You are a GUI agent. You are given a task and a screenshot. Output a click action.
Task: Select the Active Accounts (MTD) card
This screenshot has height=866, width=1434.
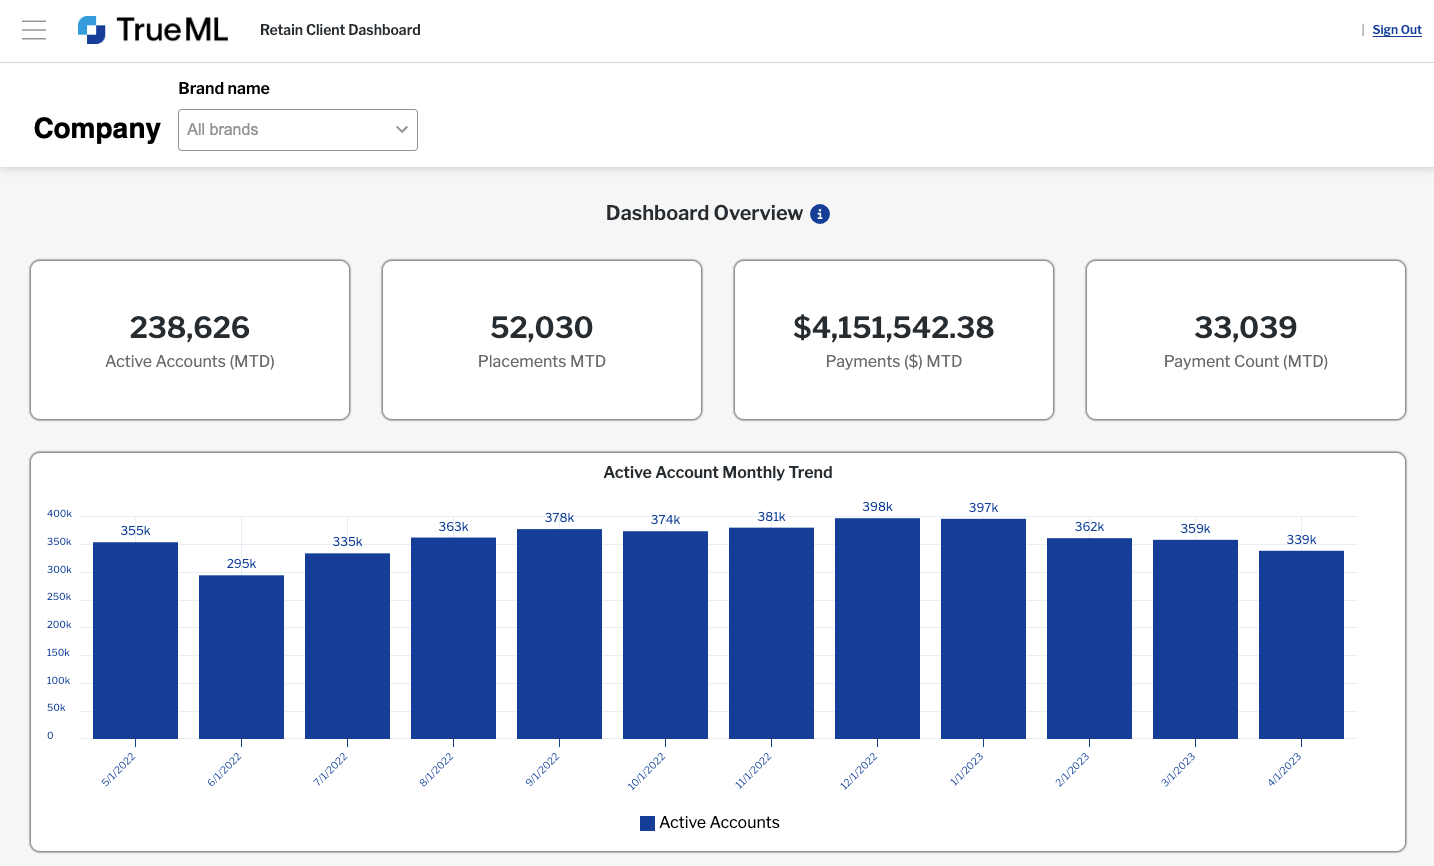point(190,340)
